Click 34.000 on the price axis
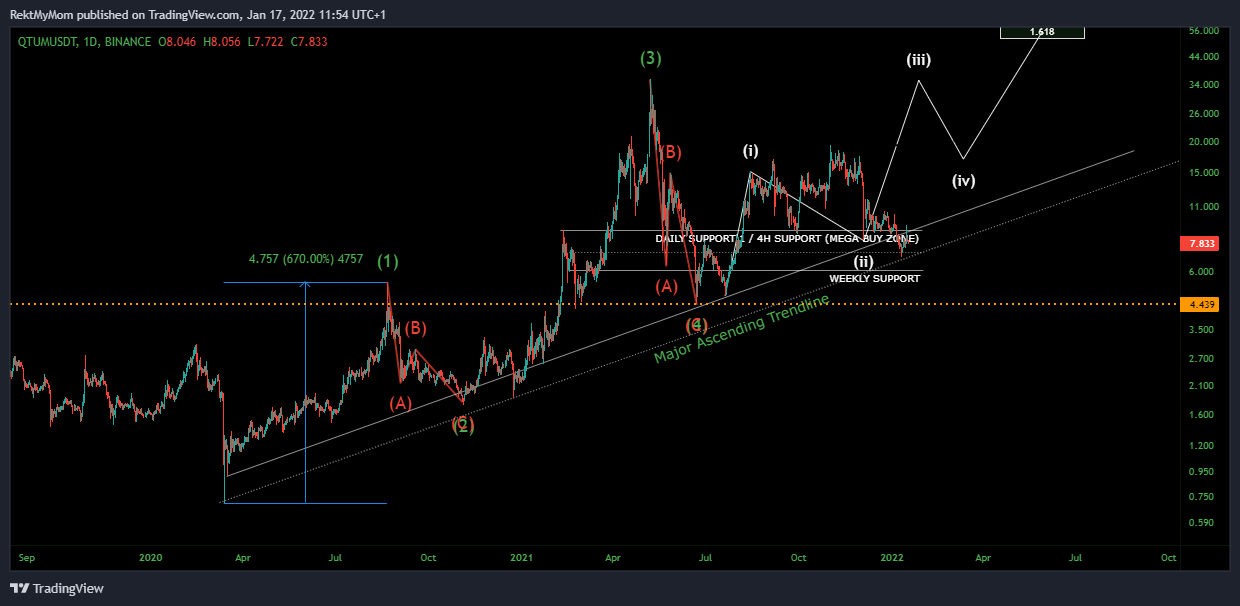1240x606 pixels. coord(1203,85)
